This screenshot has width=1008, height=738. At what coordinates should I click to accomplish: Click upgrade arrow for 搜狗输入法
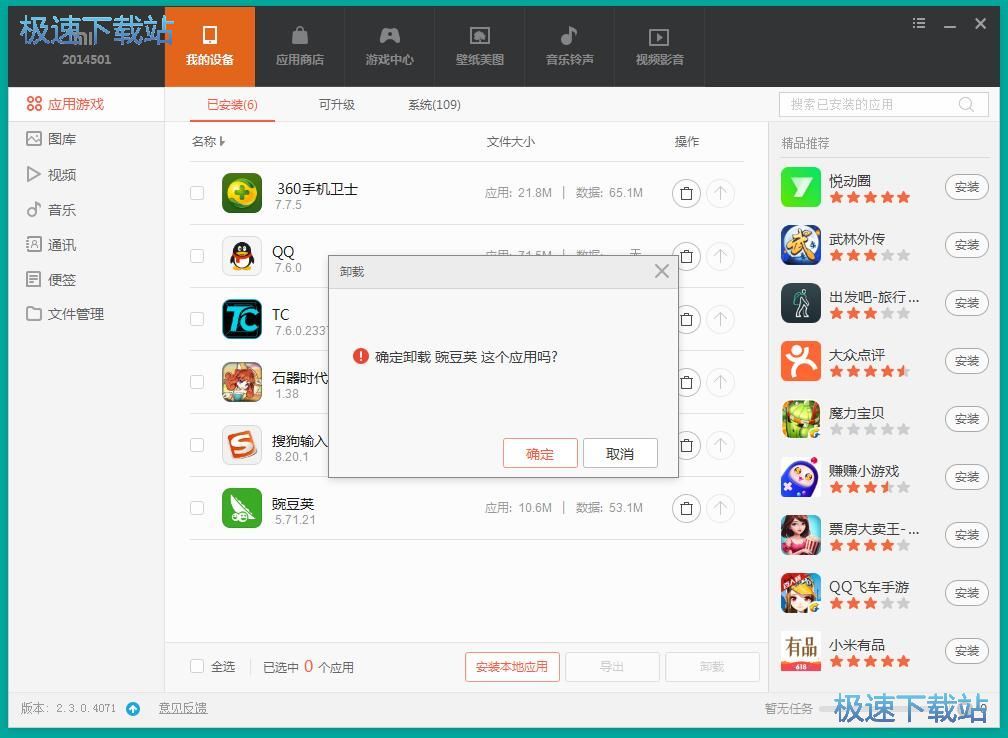click(721, 445)
